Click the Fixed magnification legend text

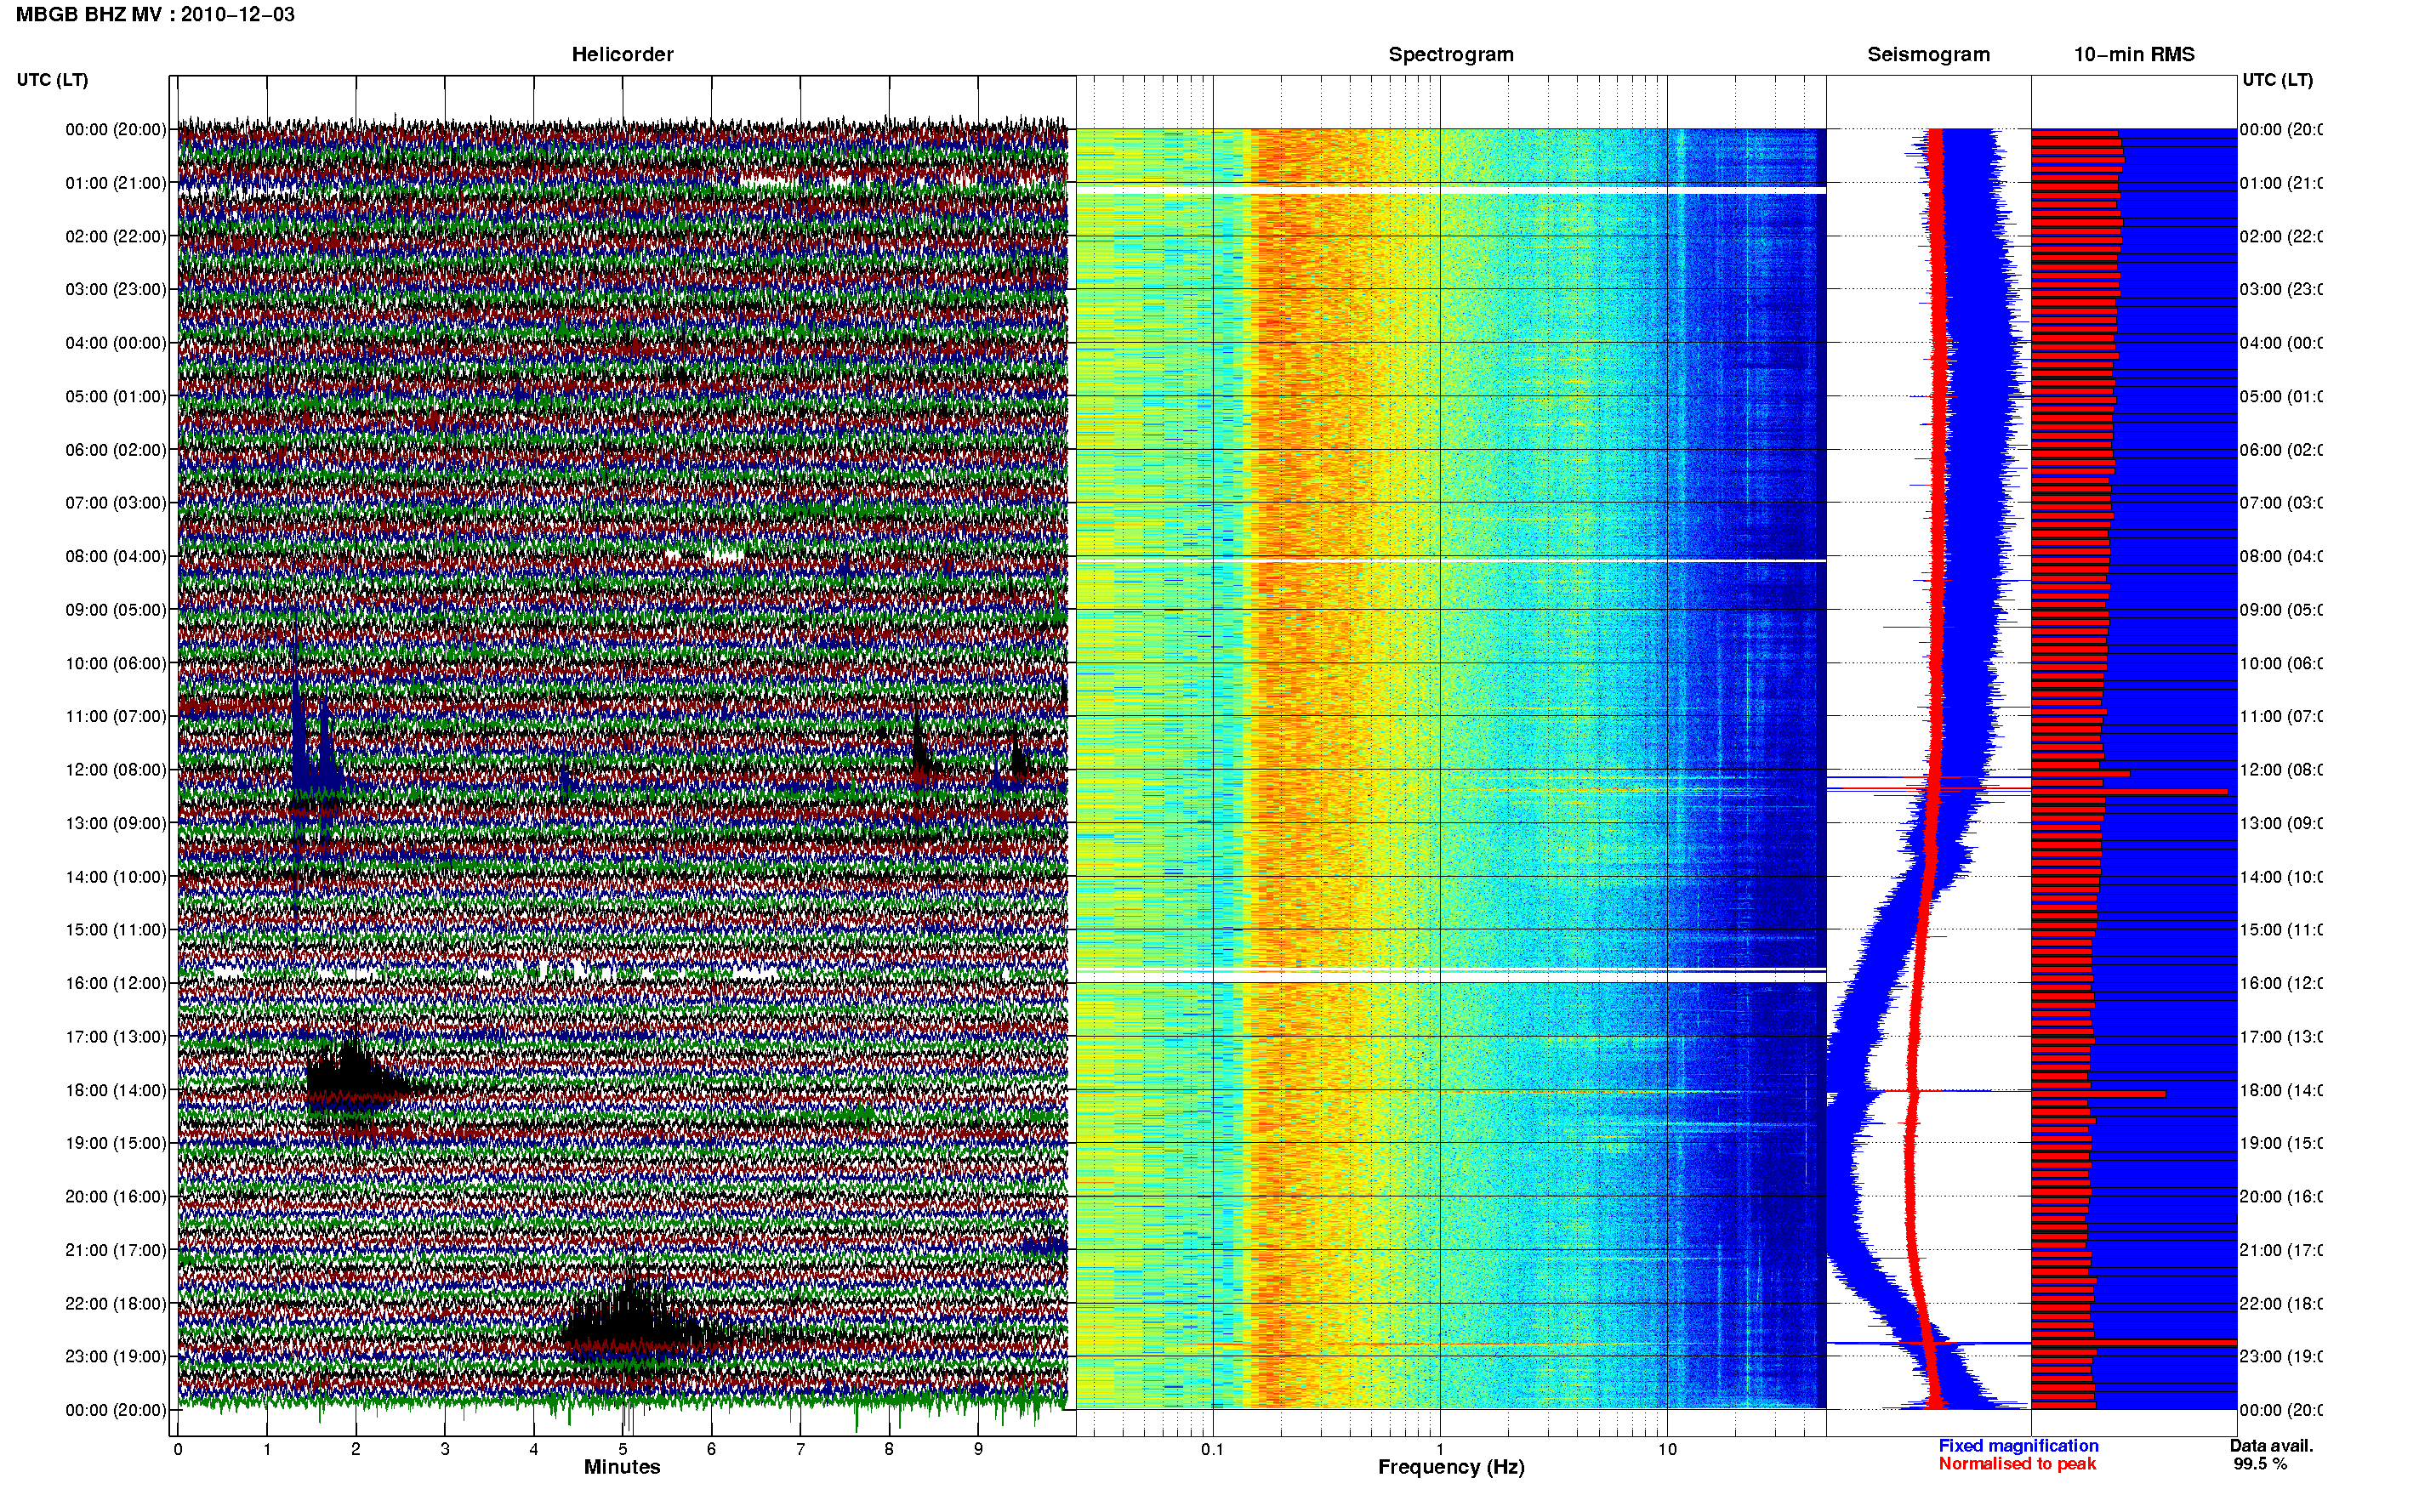point(2018,1445)
